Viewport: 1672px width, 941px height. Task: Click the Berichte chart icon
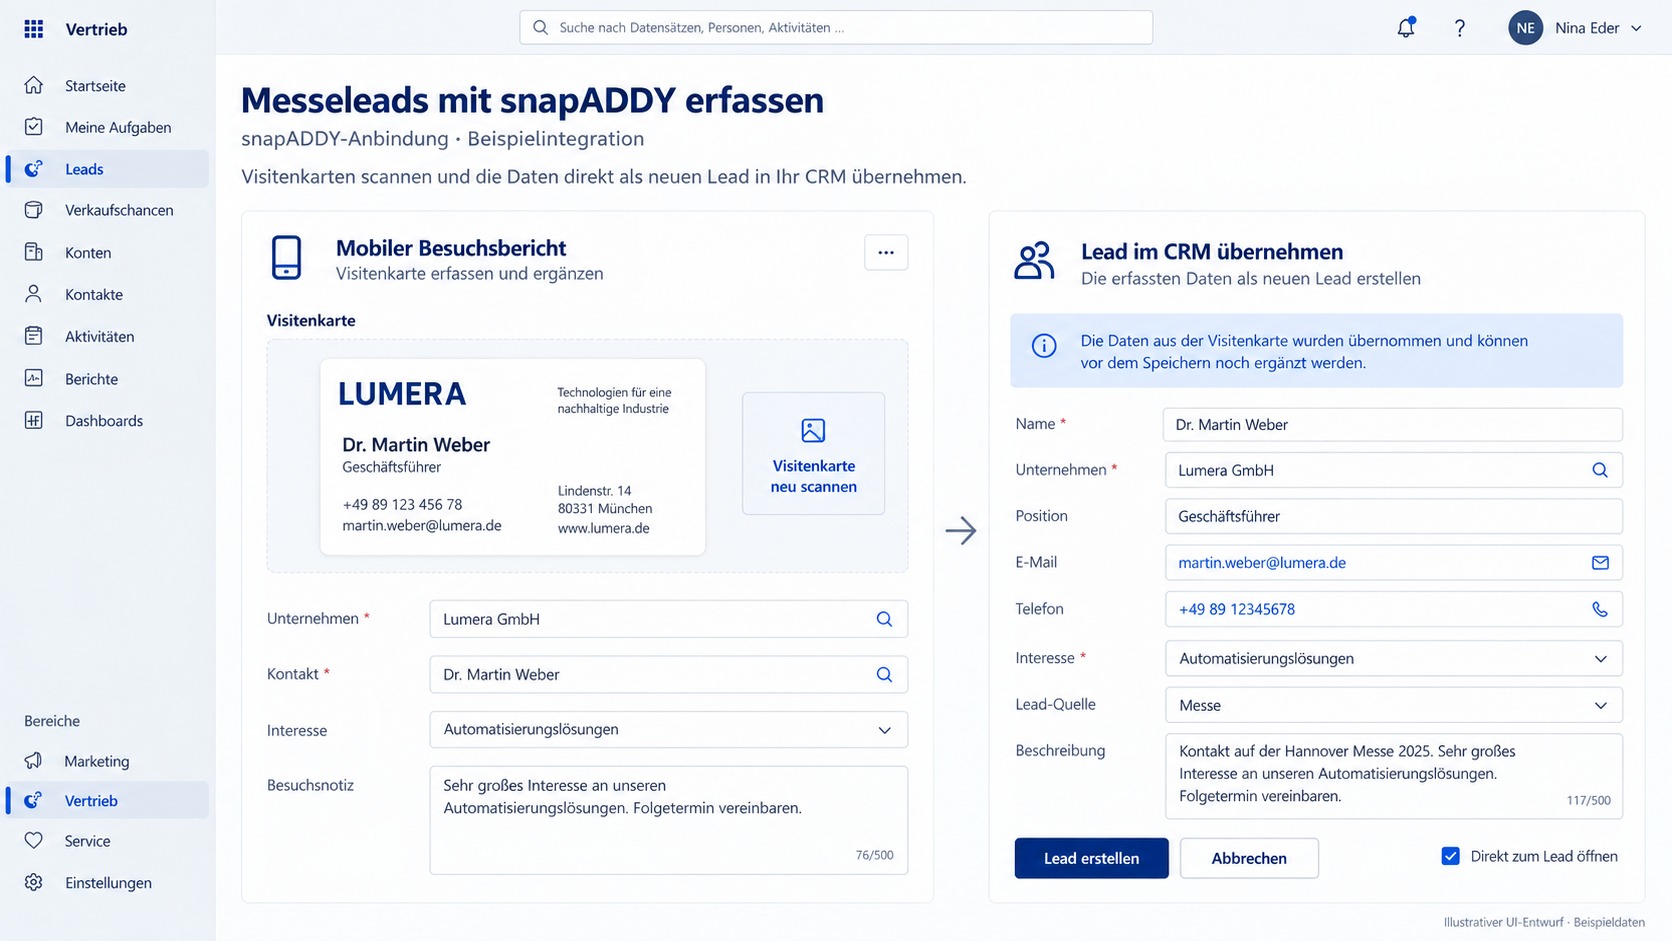point(34,378)
